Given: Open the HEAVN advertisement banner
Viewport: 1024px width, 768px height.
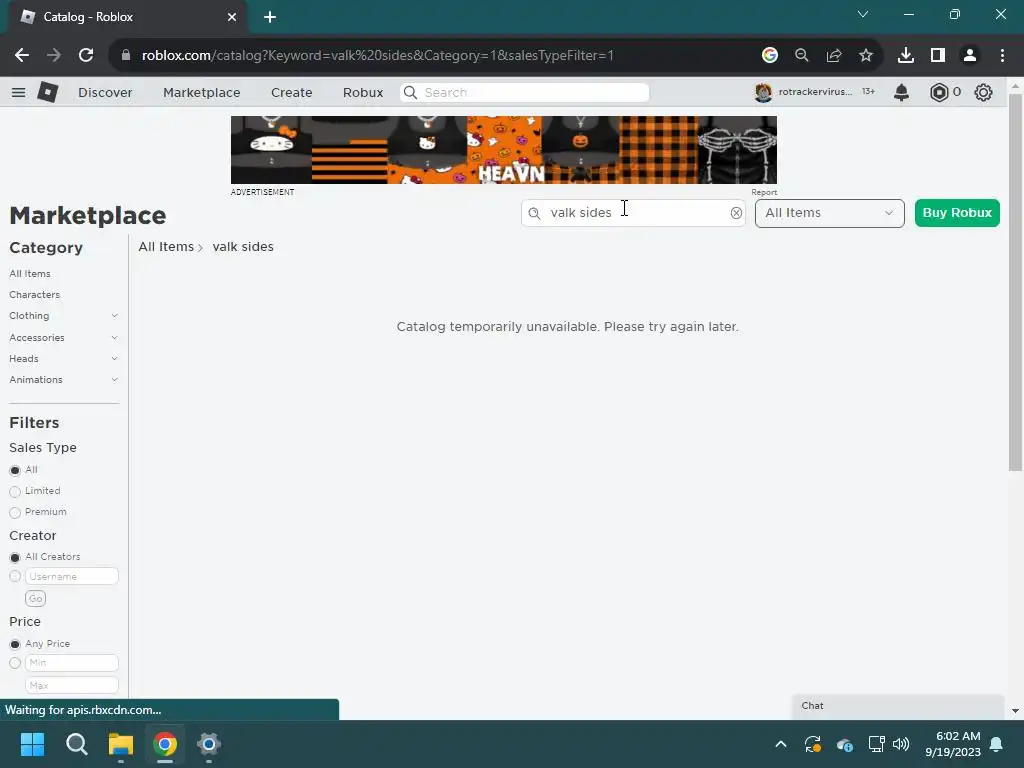Looking at the screenshot, I should 504,150.
